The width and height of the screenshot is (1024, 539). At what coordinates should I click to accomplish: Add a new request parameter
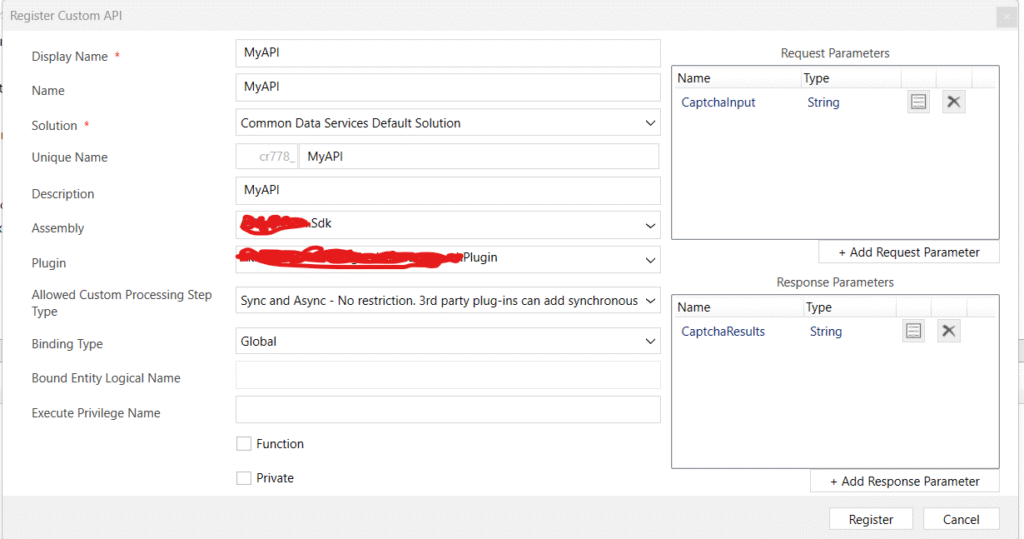click(x=908, y=252)
